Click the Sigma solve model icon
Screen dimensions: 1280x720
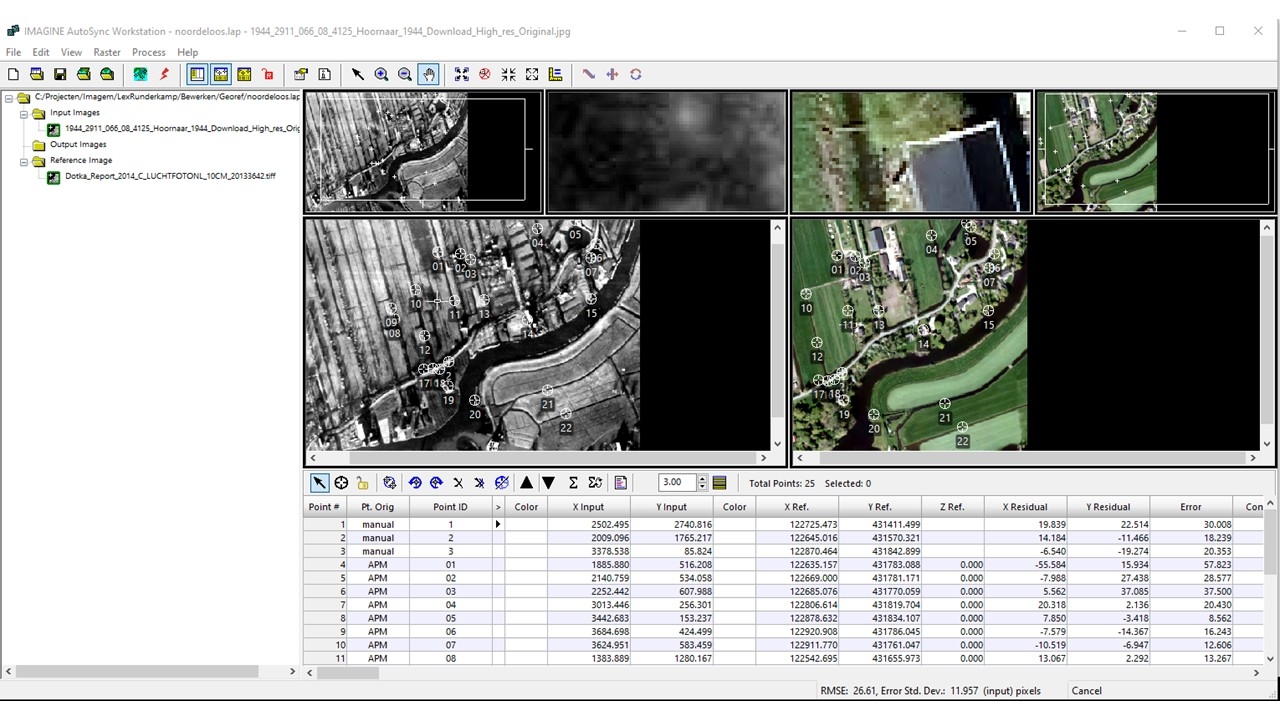coord(573,483)
